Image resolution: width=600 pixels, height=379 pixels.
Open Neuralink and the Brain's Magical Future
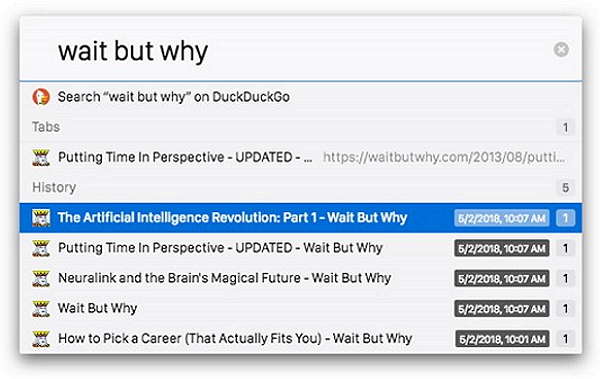[x=301, y=278]
